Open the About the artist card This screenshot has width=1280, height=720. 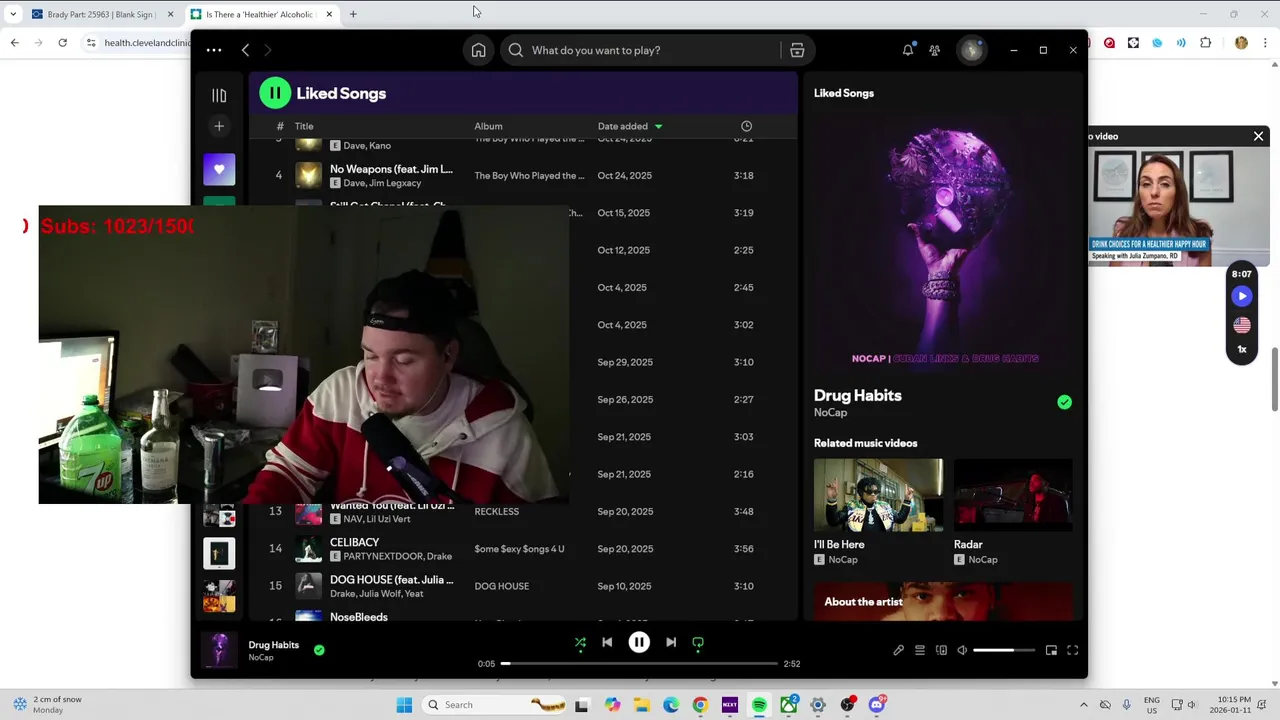coord(943,601)
